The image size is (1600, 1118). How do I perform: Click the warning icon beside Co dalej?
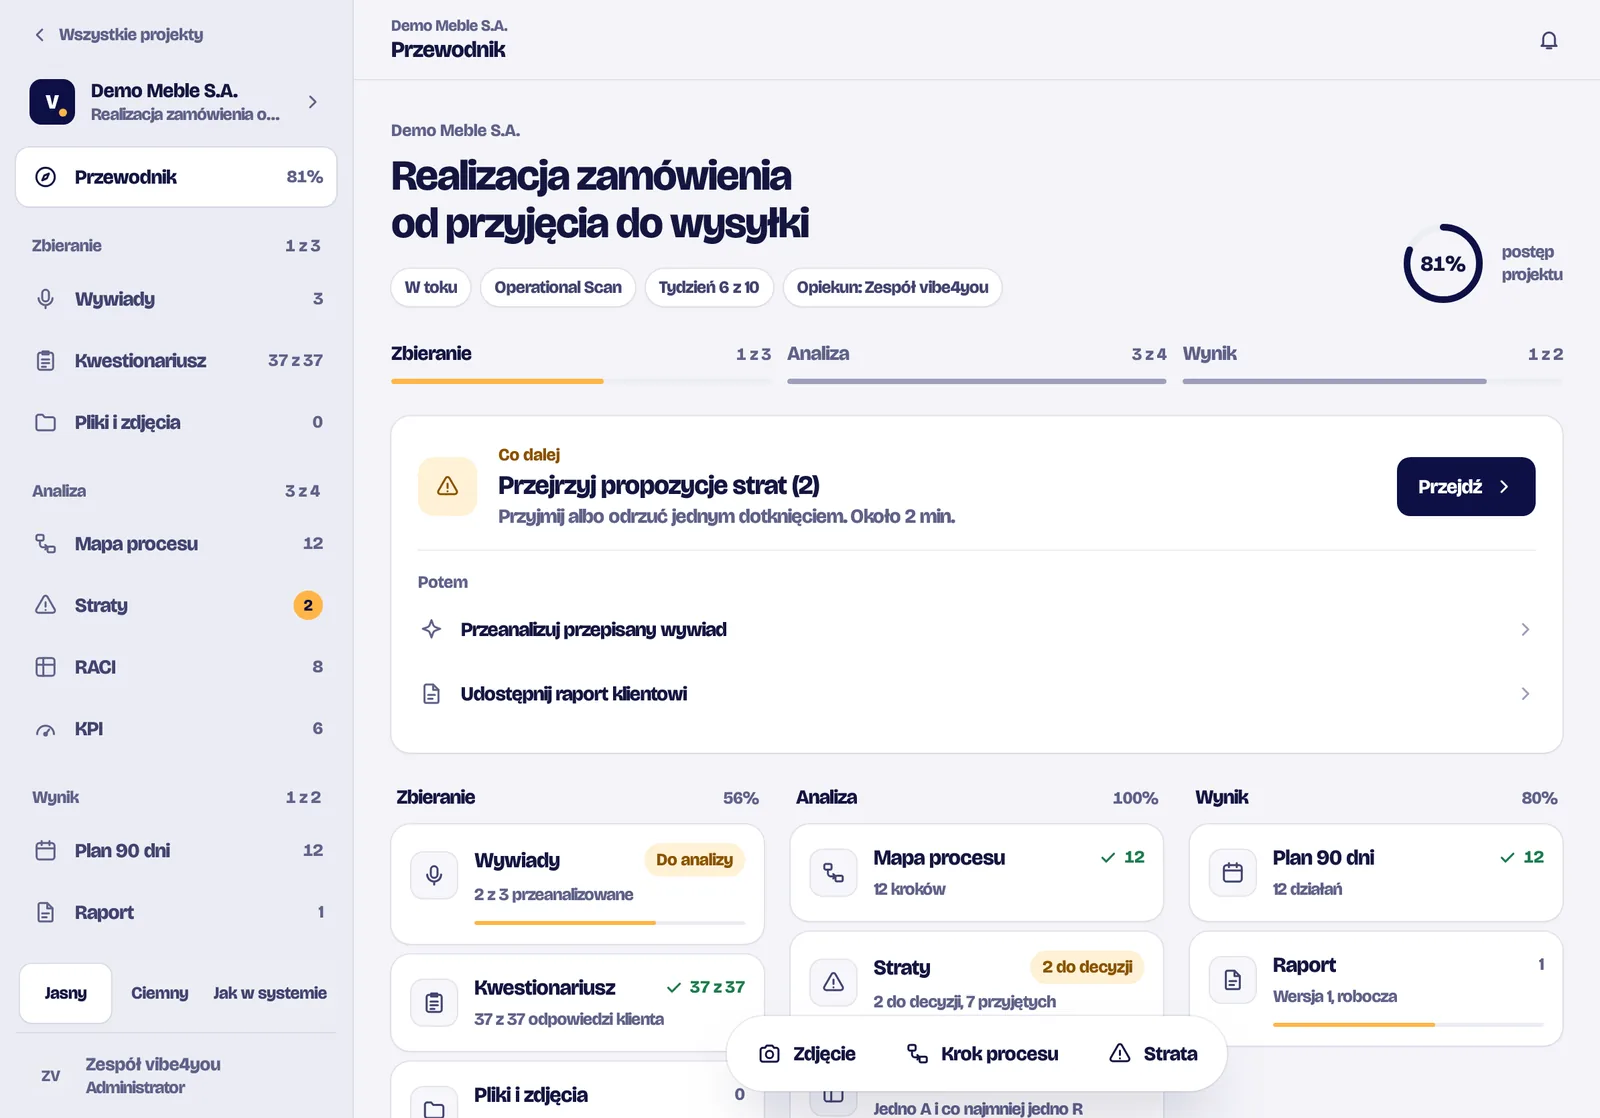pos(447,486)
